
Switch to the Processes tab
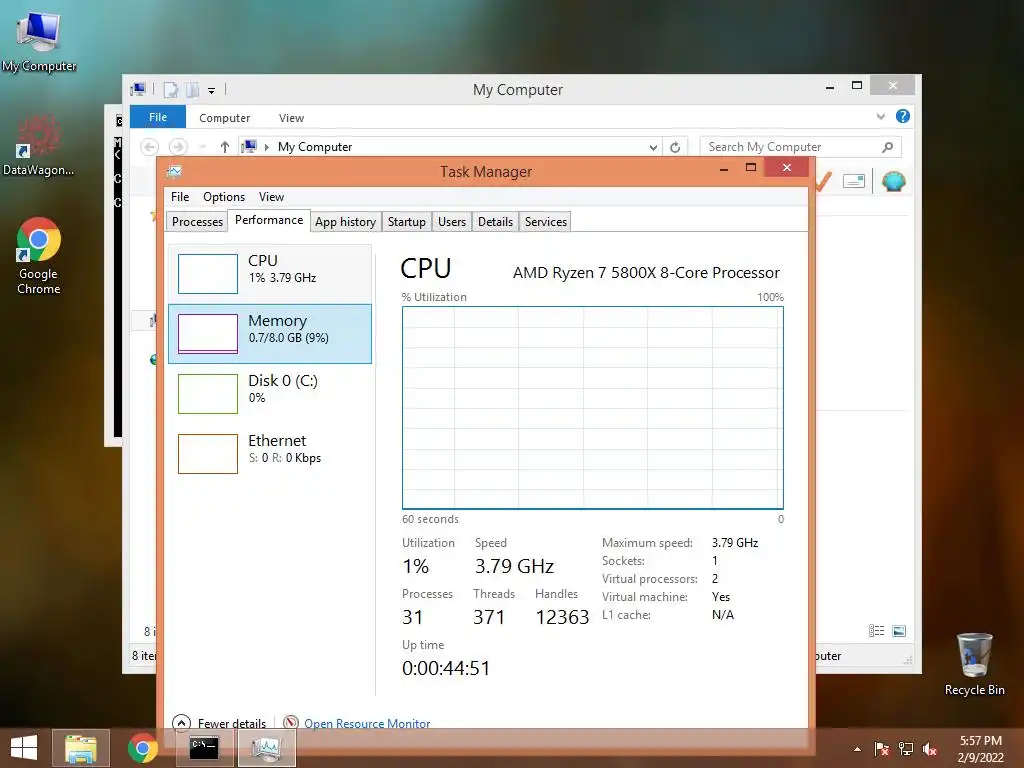[x=197, y=222]
